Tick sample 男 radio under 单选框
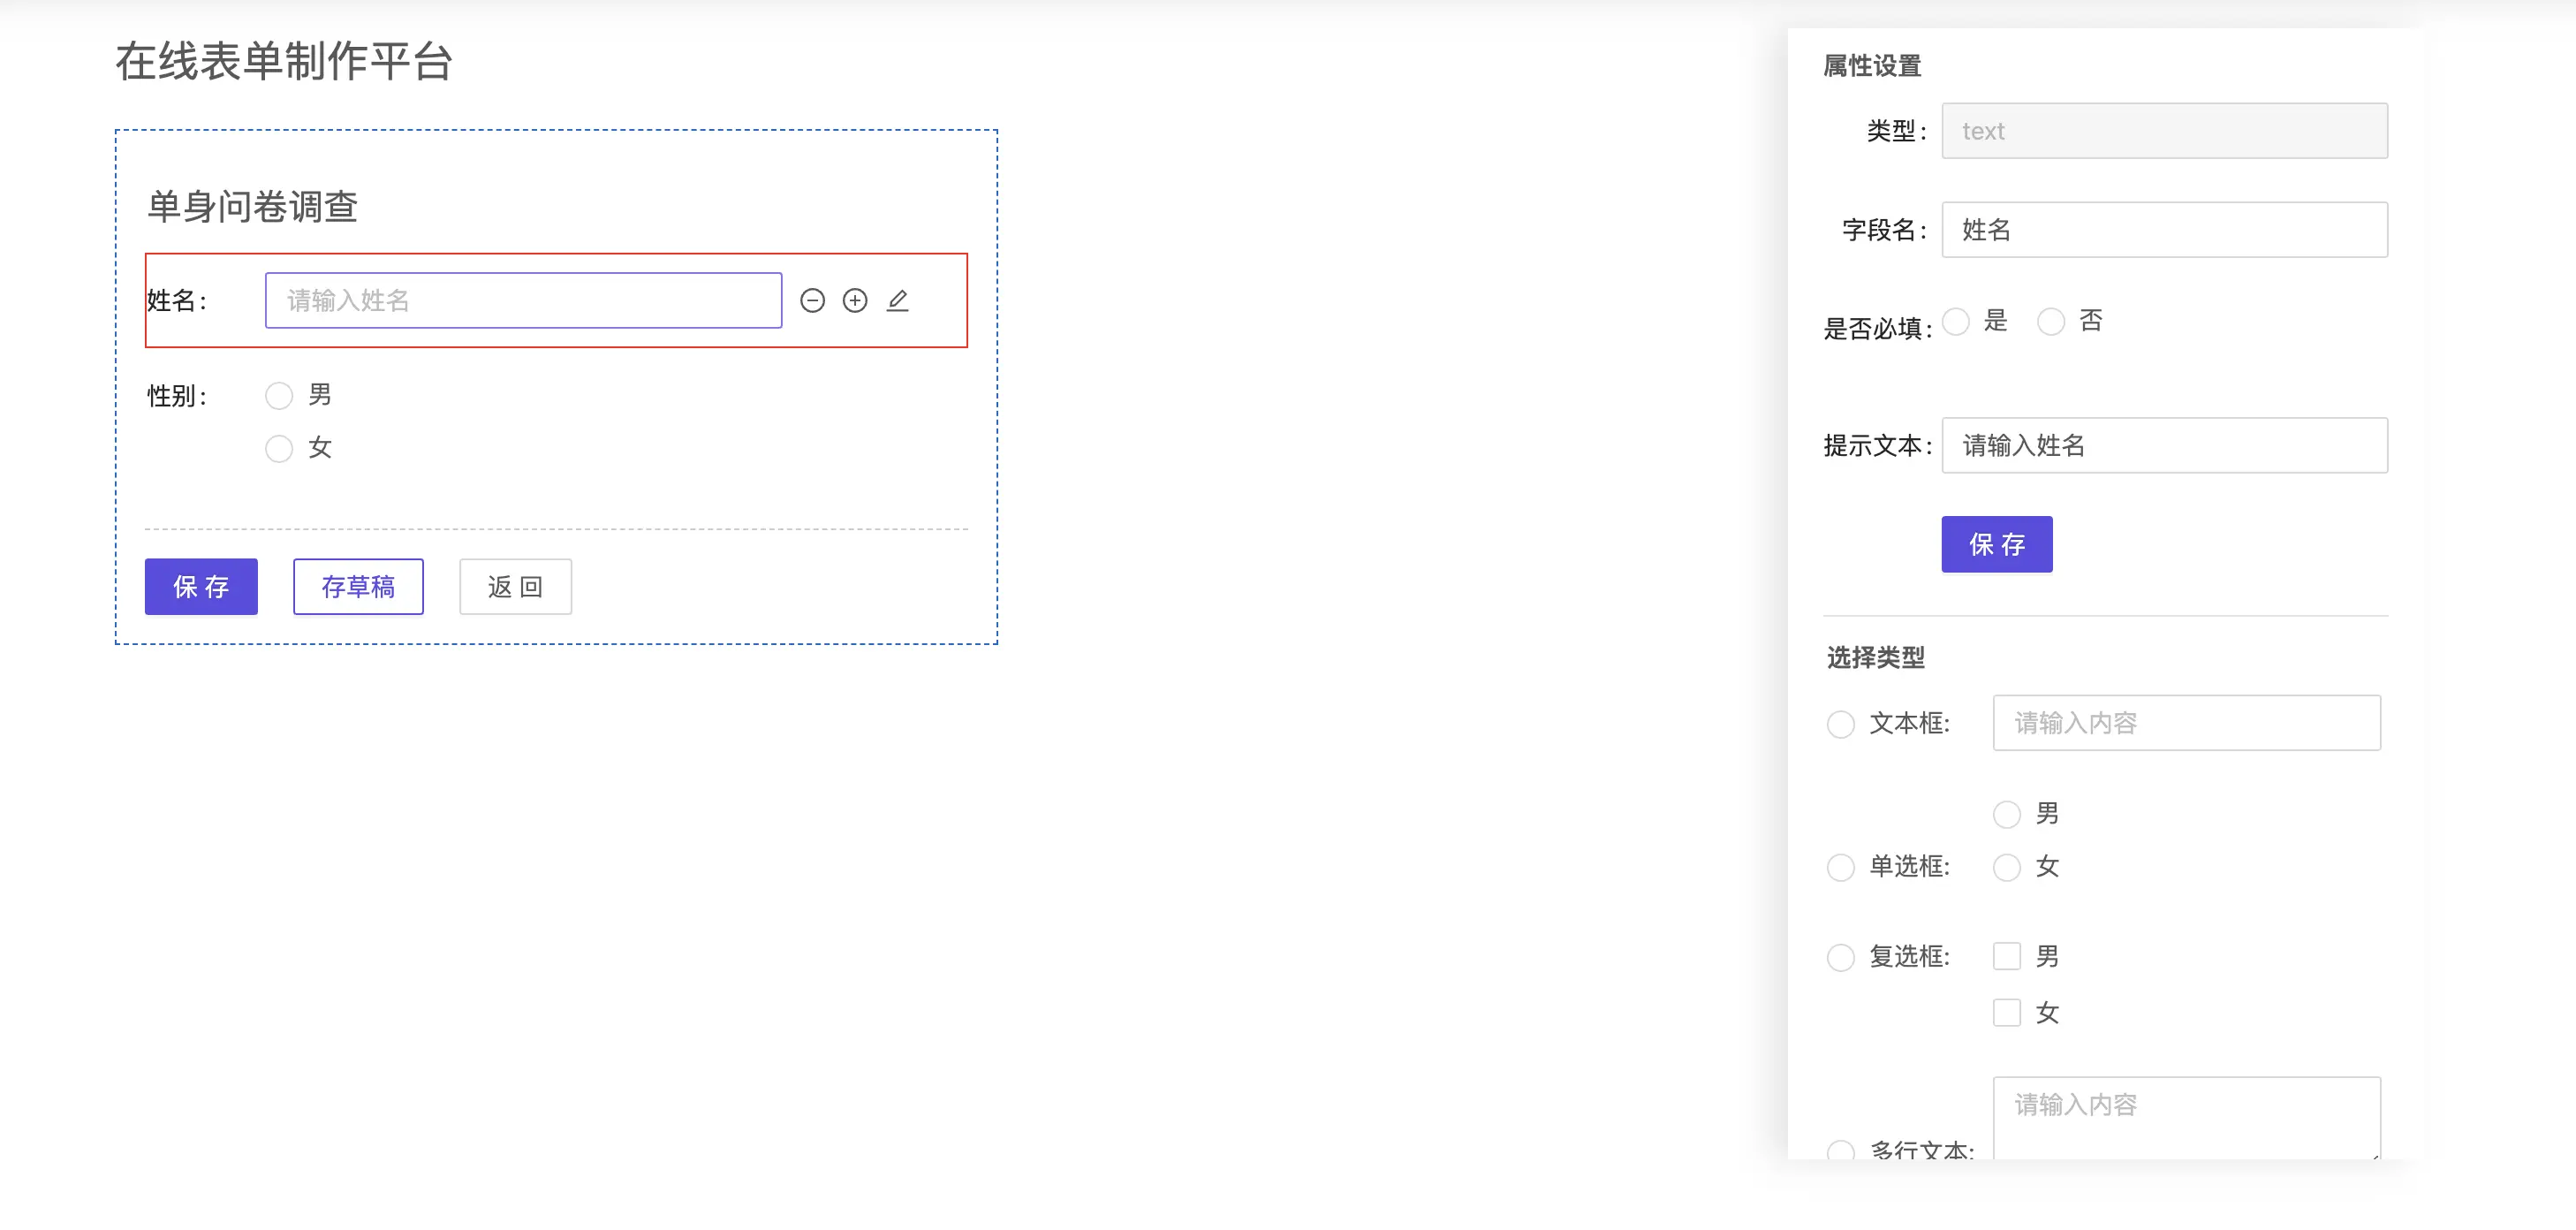Viewport: 2576px width, 1230px height. tap(2007, 814)
